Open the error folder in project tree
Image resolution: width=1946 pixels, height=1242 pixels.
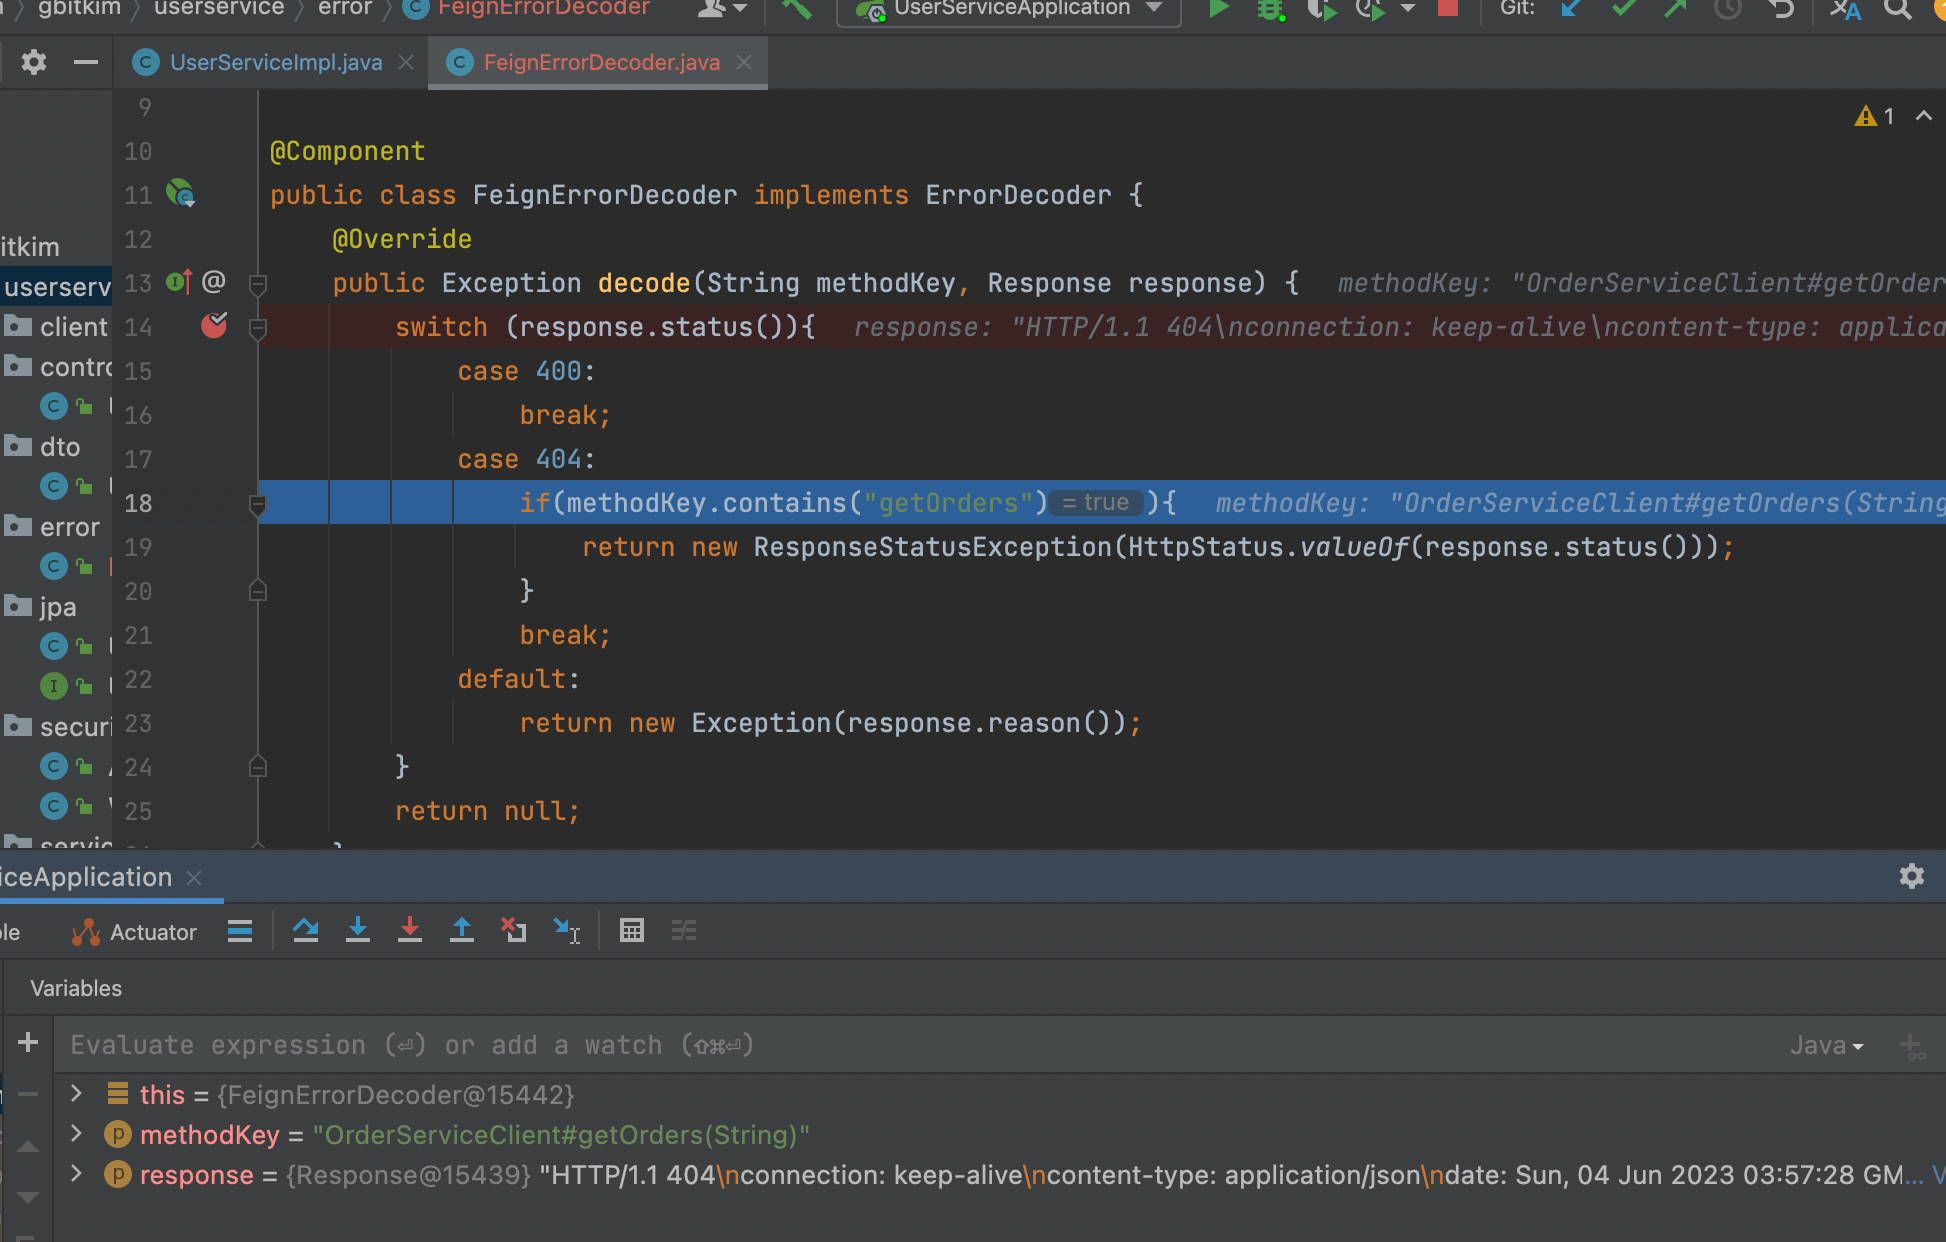click(x=68, y=527)
